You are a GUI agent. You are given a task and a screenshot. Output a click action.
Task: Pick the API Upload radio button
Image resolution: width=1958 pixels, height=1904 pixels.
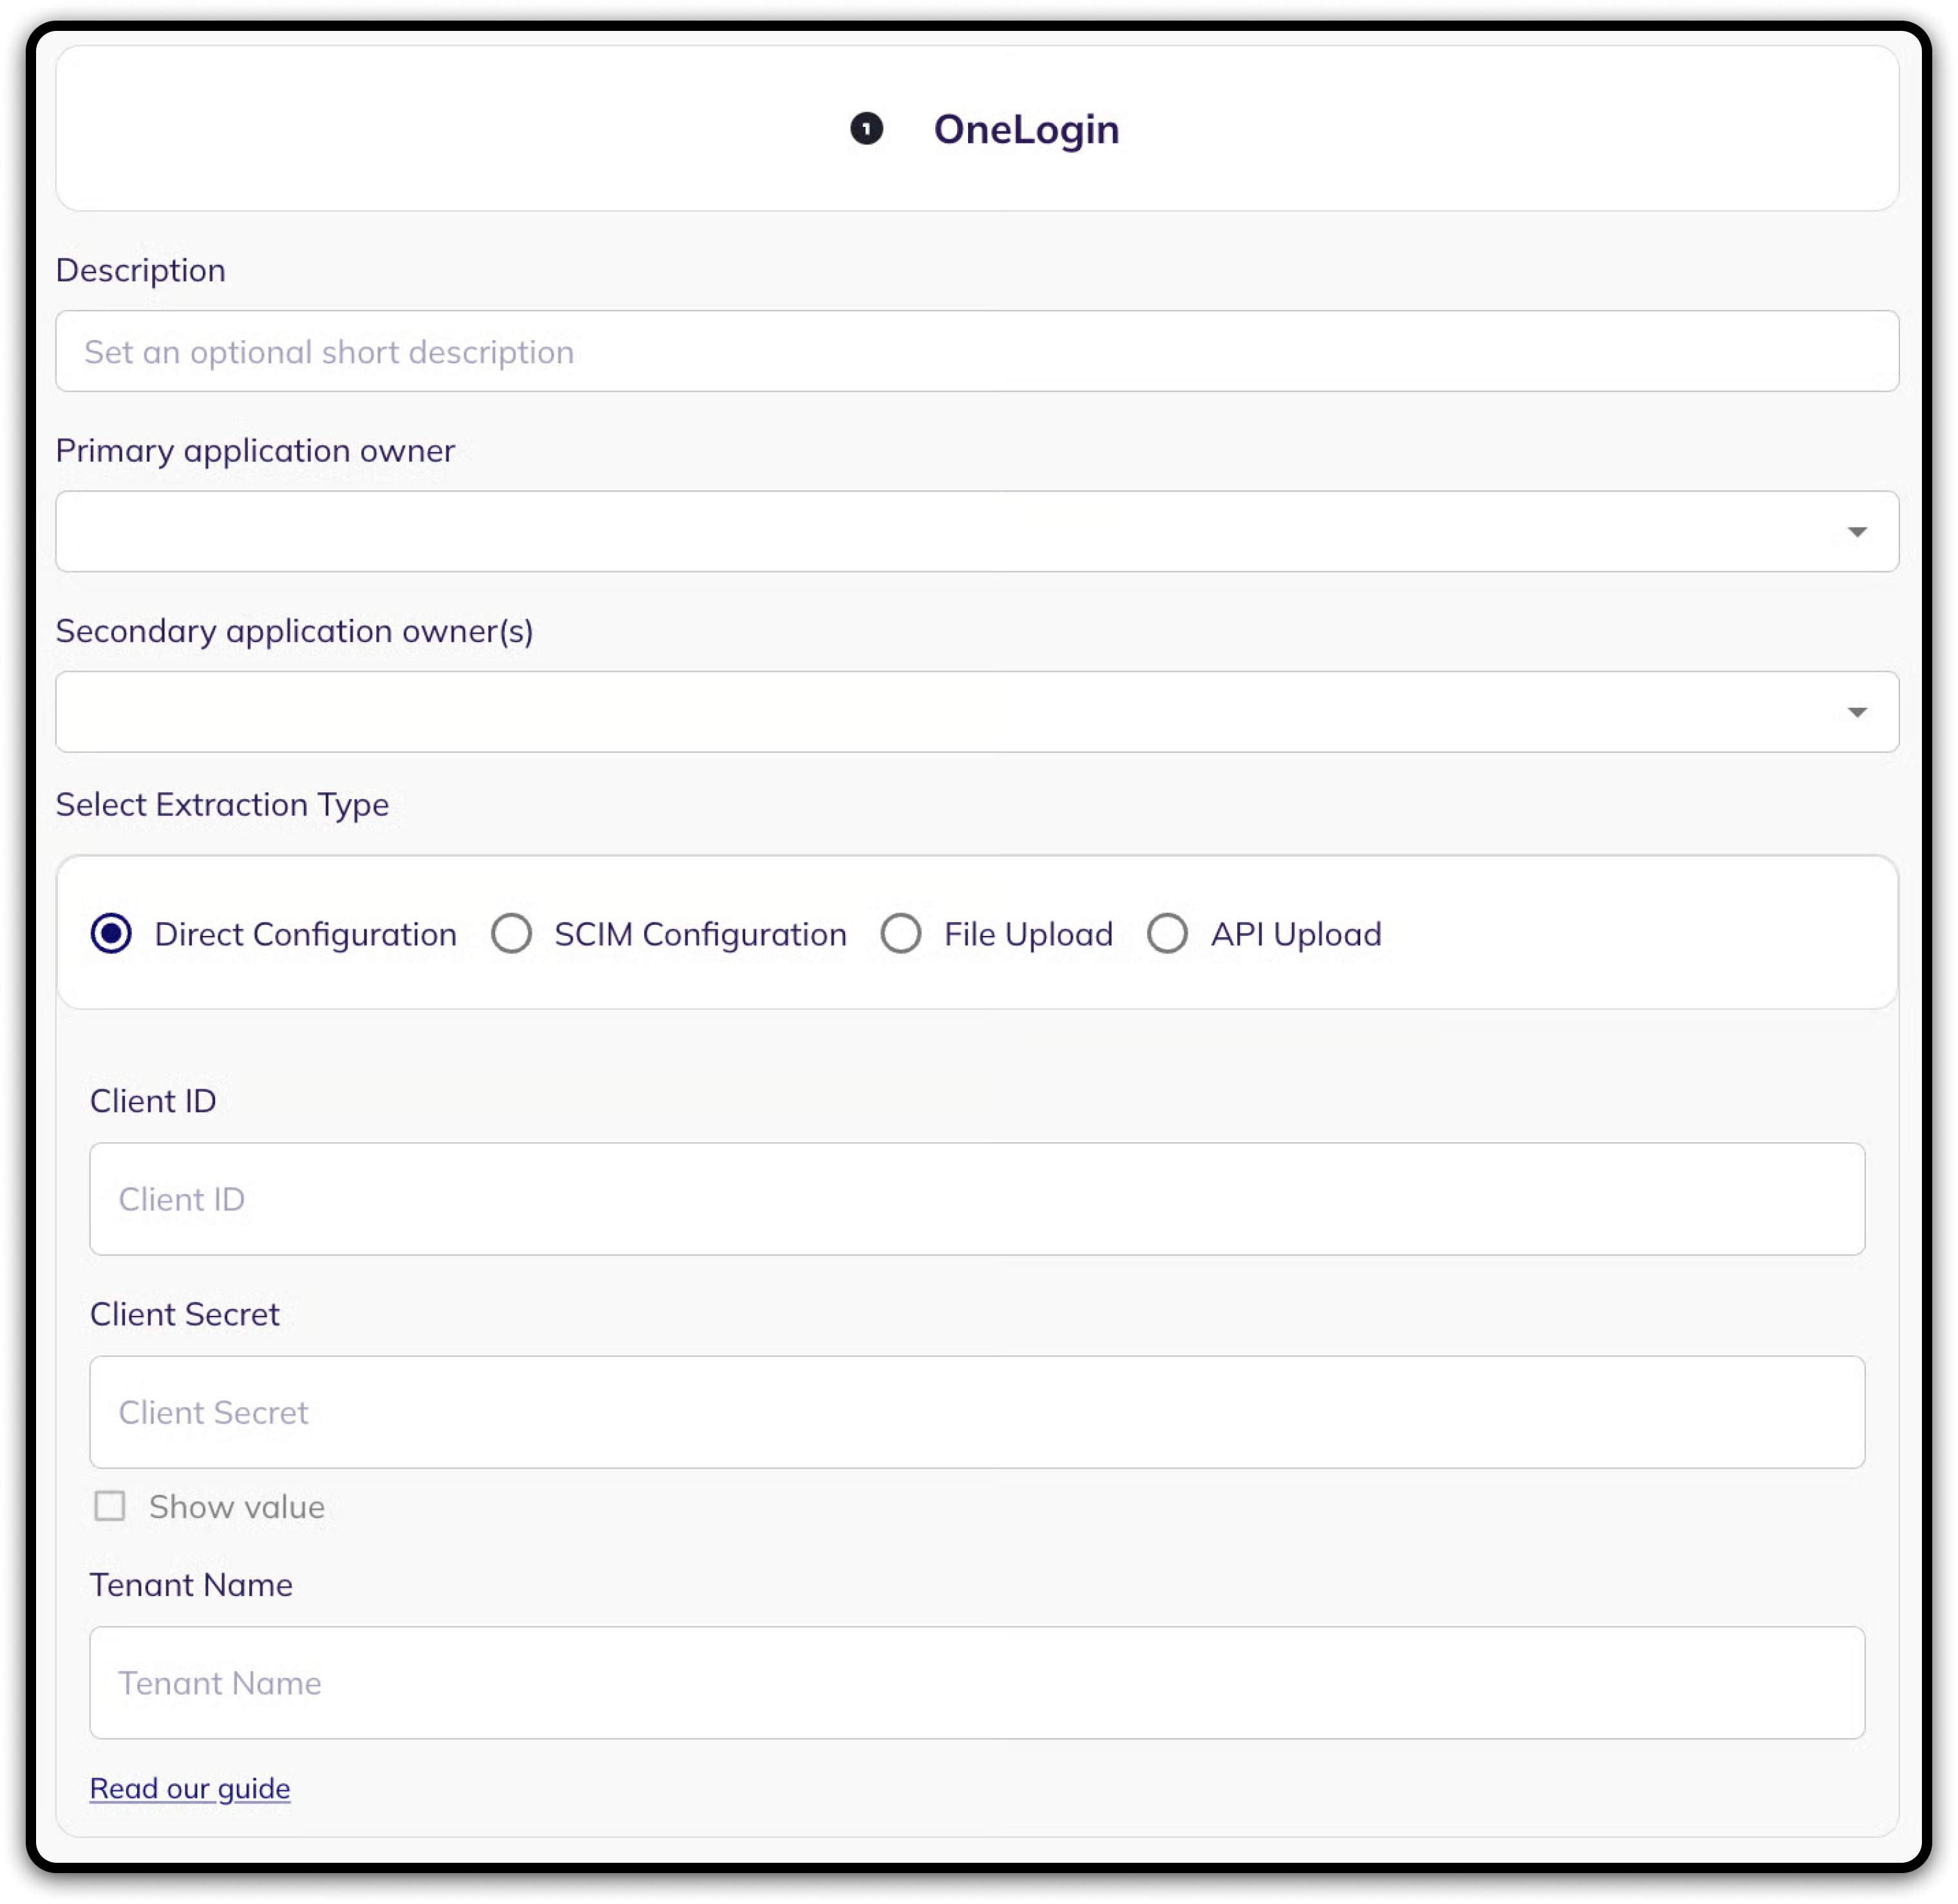point(1167,934)
